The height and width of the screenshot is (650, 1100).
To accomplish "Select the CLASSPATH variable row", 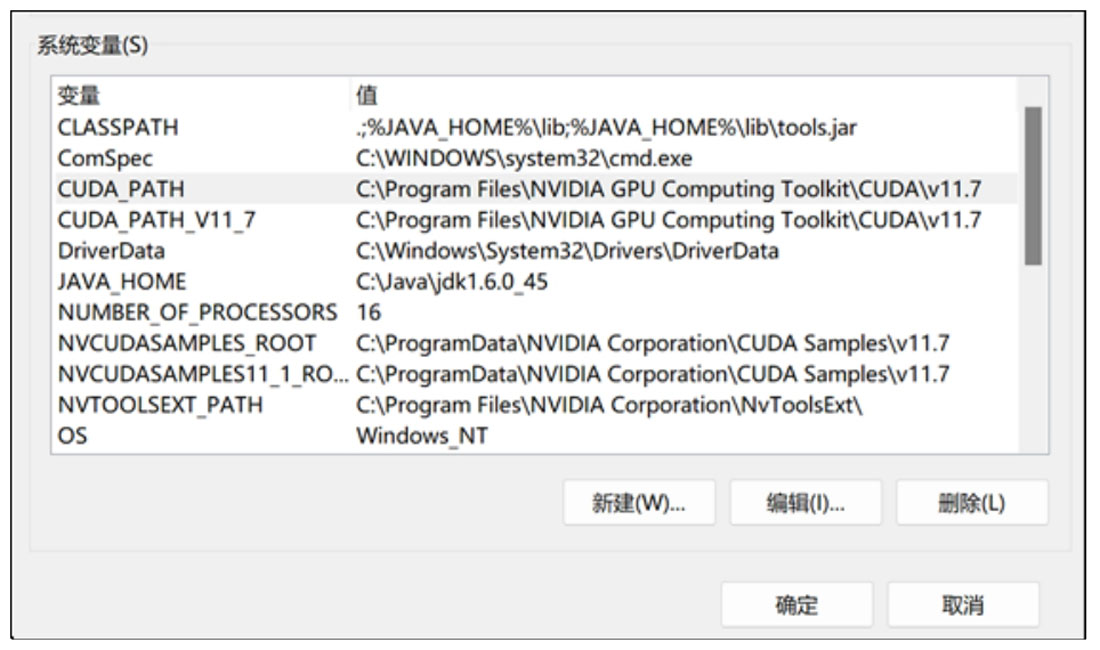I will [536, 127].
